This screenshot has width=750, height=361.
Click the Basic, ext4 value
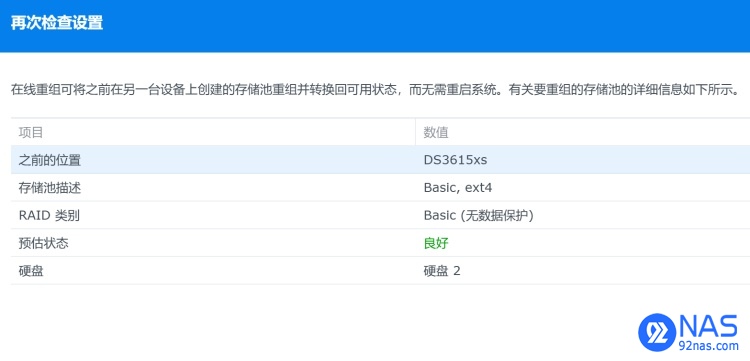coord(458,188)
